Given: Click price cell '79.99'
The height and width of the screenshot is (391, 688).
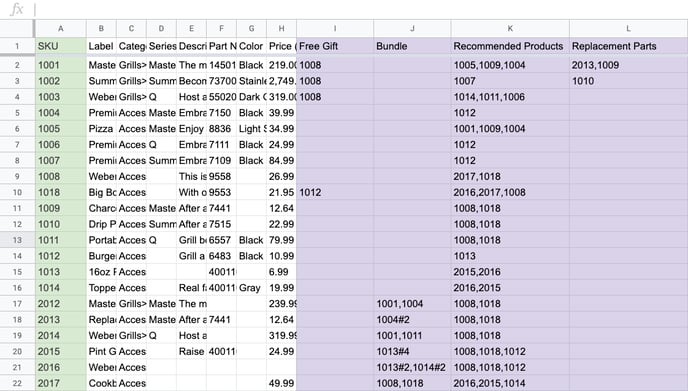Looking at the screenshot, I should (281, 240).
